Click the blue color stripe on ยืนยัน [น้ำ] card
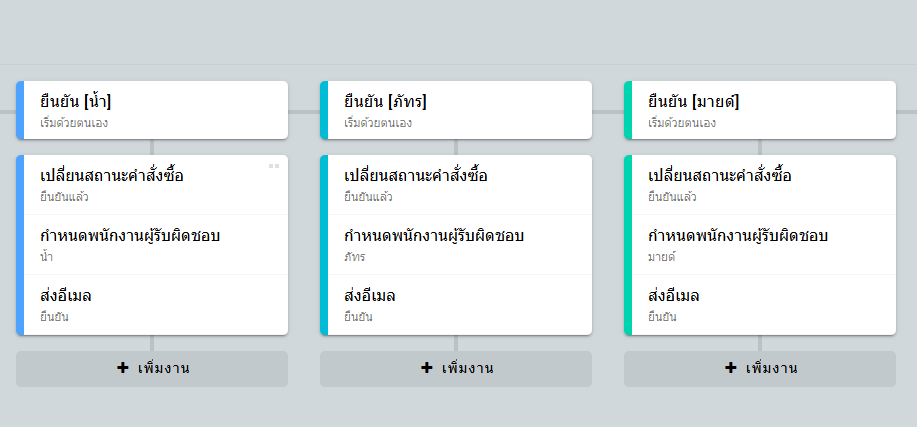Viewport: 917px width, 427px height. tap(19, 110)
